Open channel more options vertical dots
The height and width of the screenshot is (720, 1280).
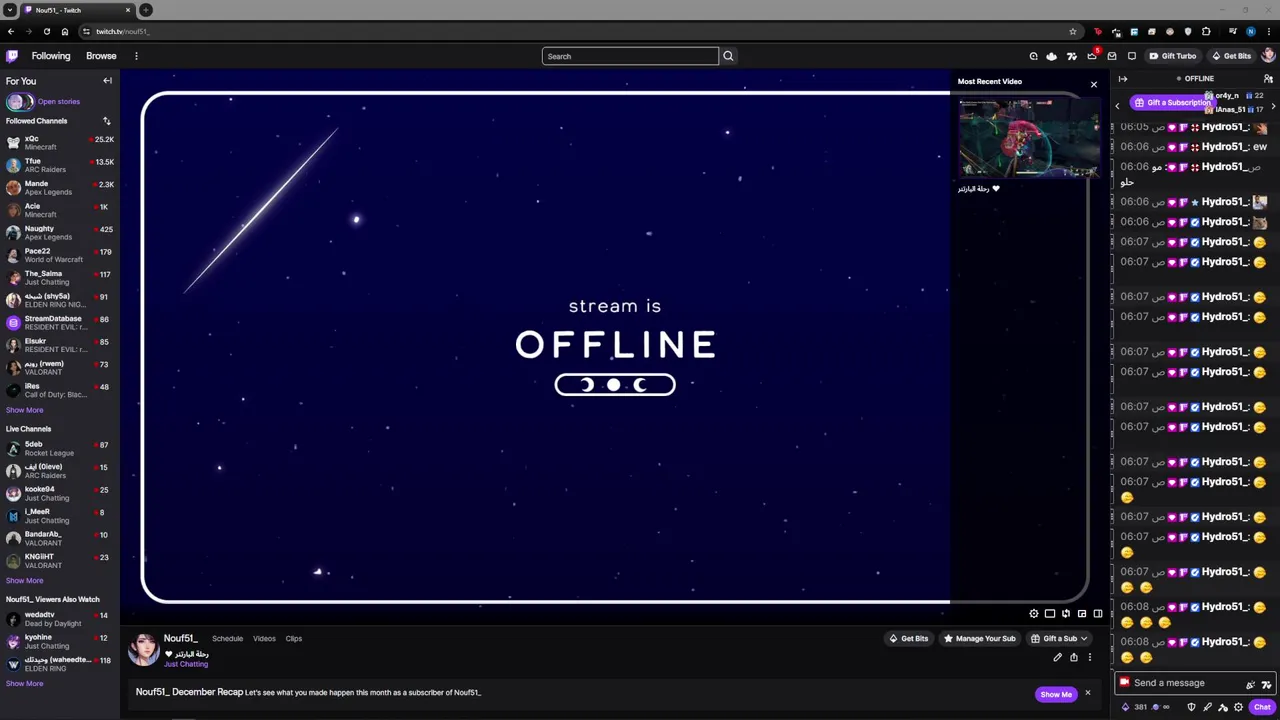point(1090,657)
